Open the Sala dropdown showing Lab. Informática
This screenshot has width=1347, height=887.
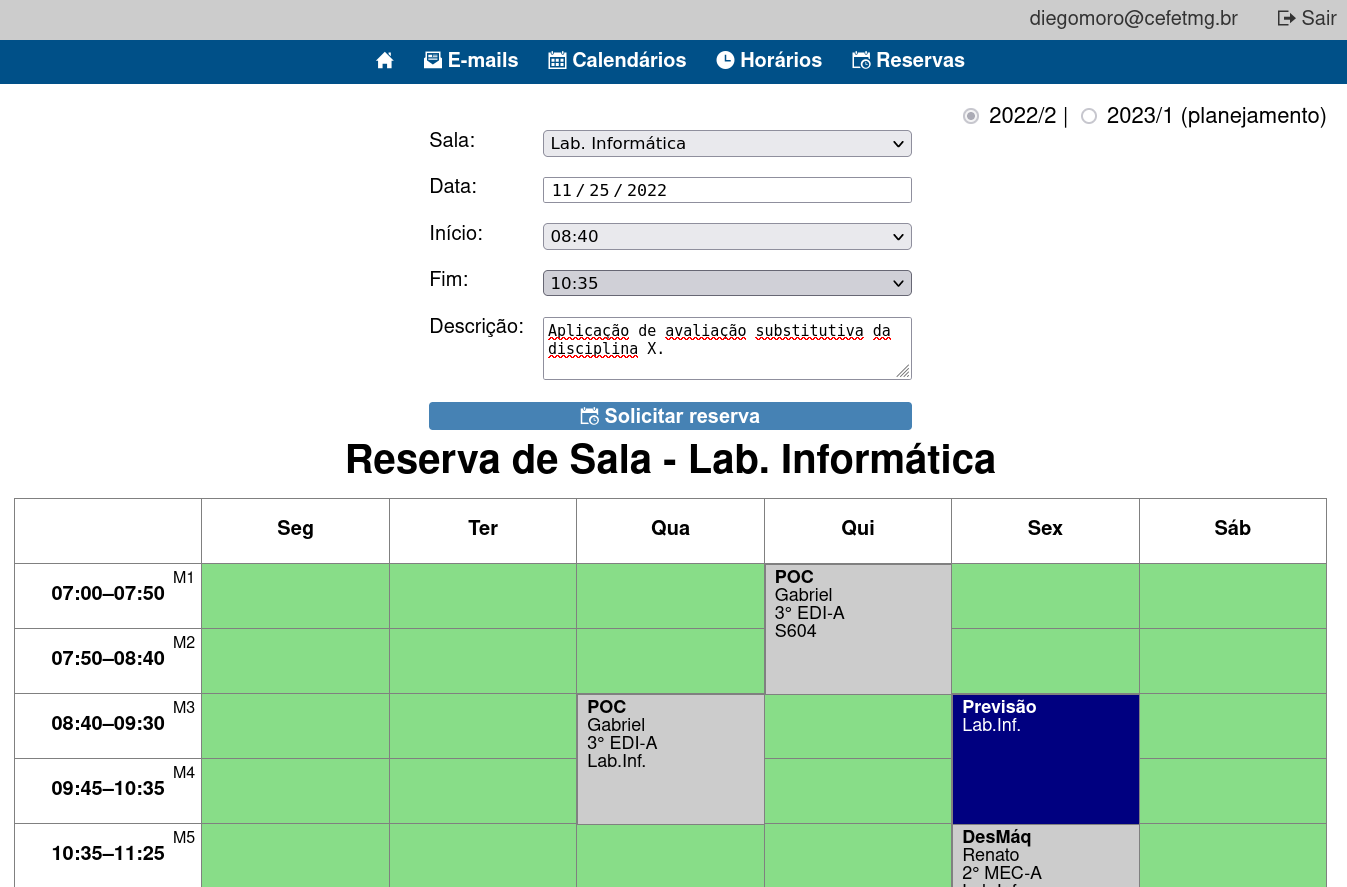[x=727, y=143]
